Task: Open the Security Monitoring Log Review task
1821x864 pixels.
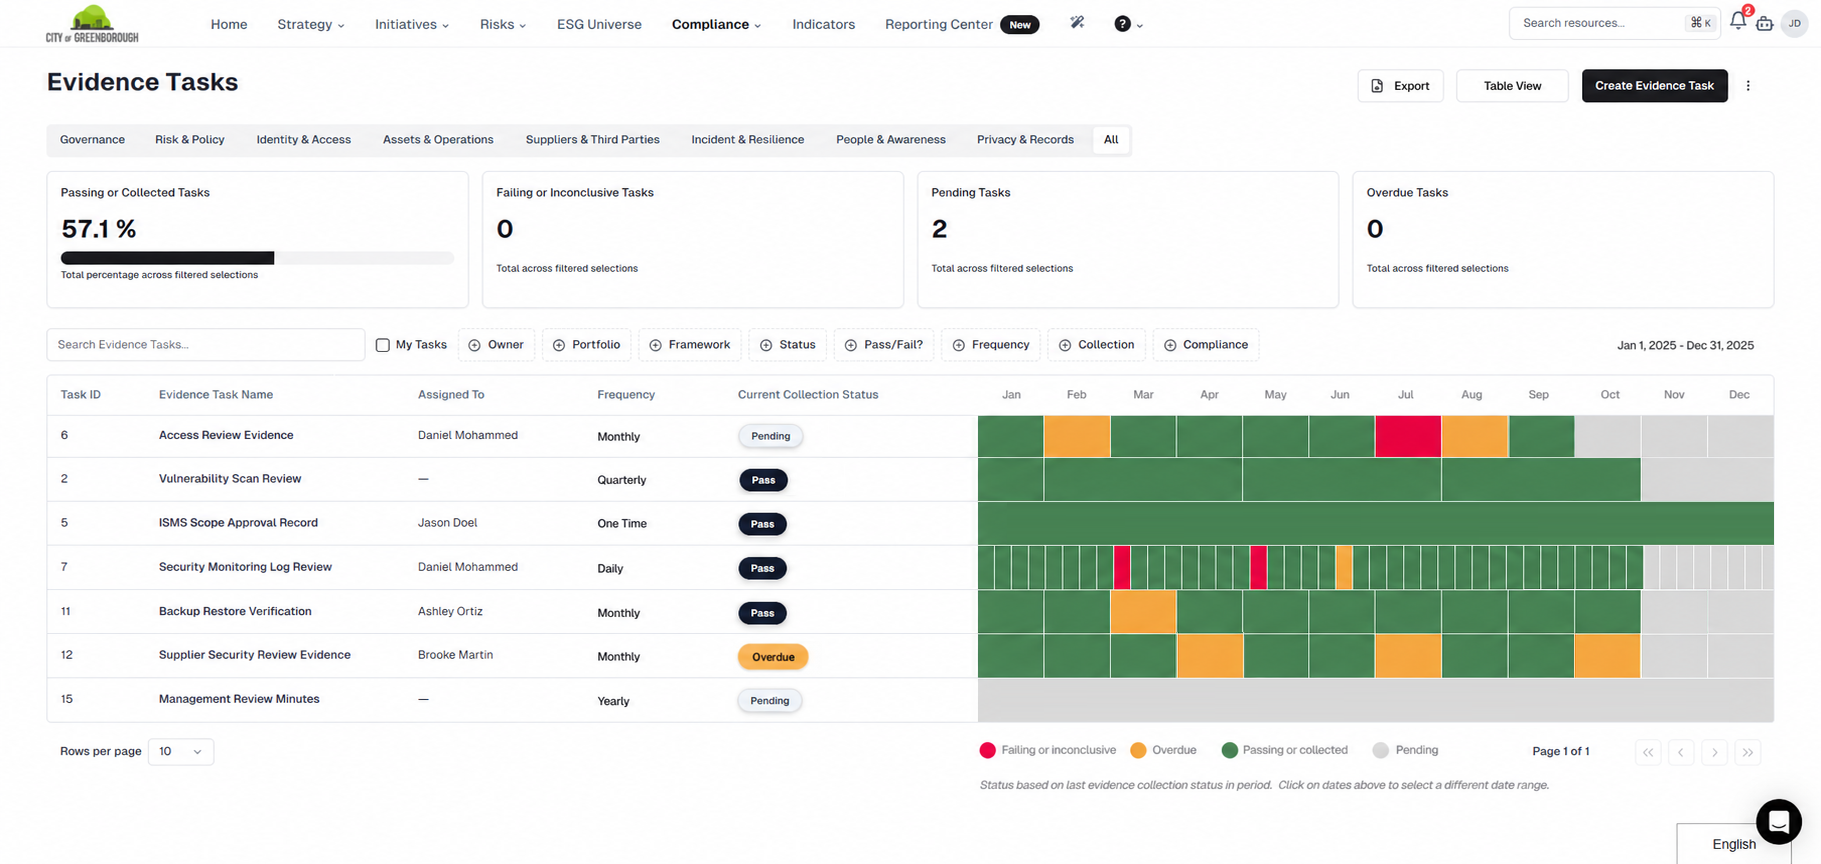Action: pyautogui.click(x=245, y=567)
